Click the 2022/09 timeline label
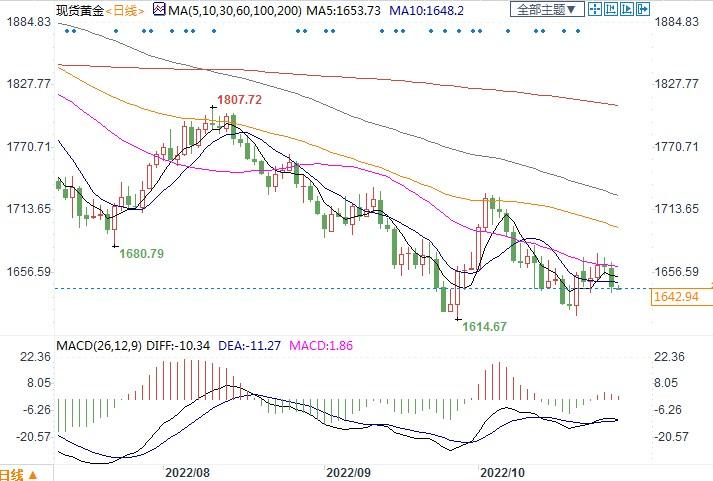Screen dimensions: 713x481 point(348,473)
